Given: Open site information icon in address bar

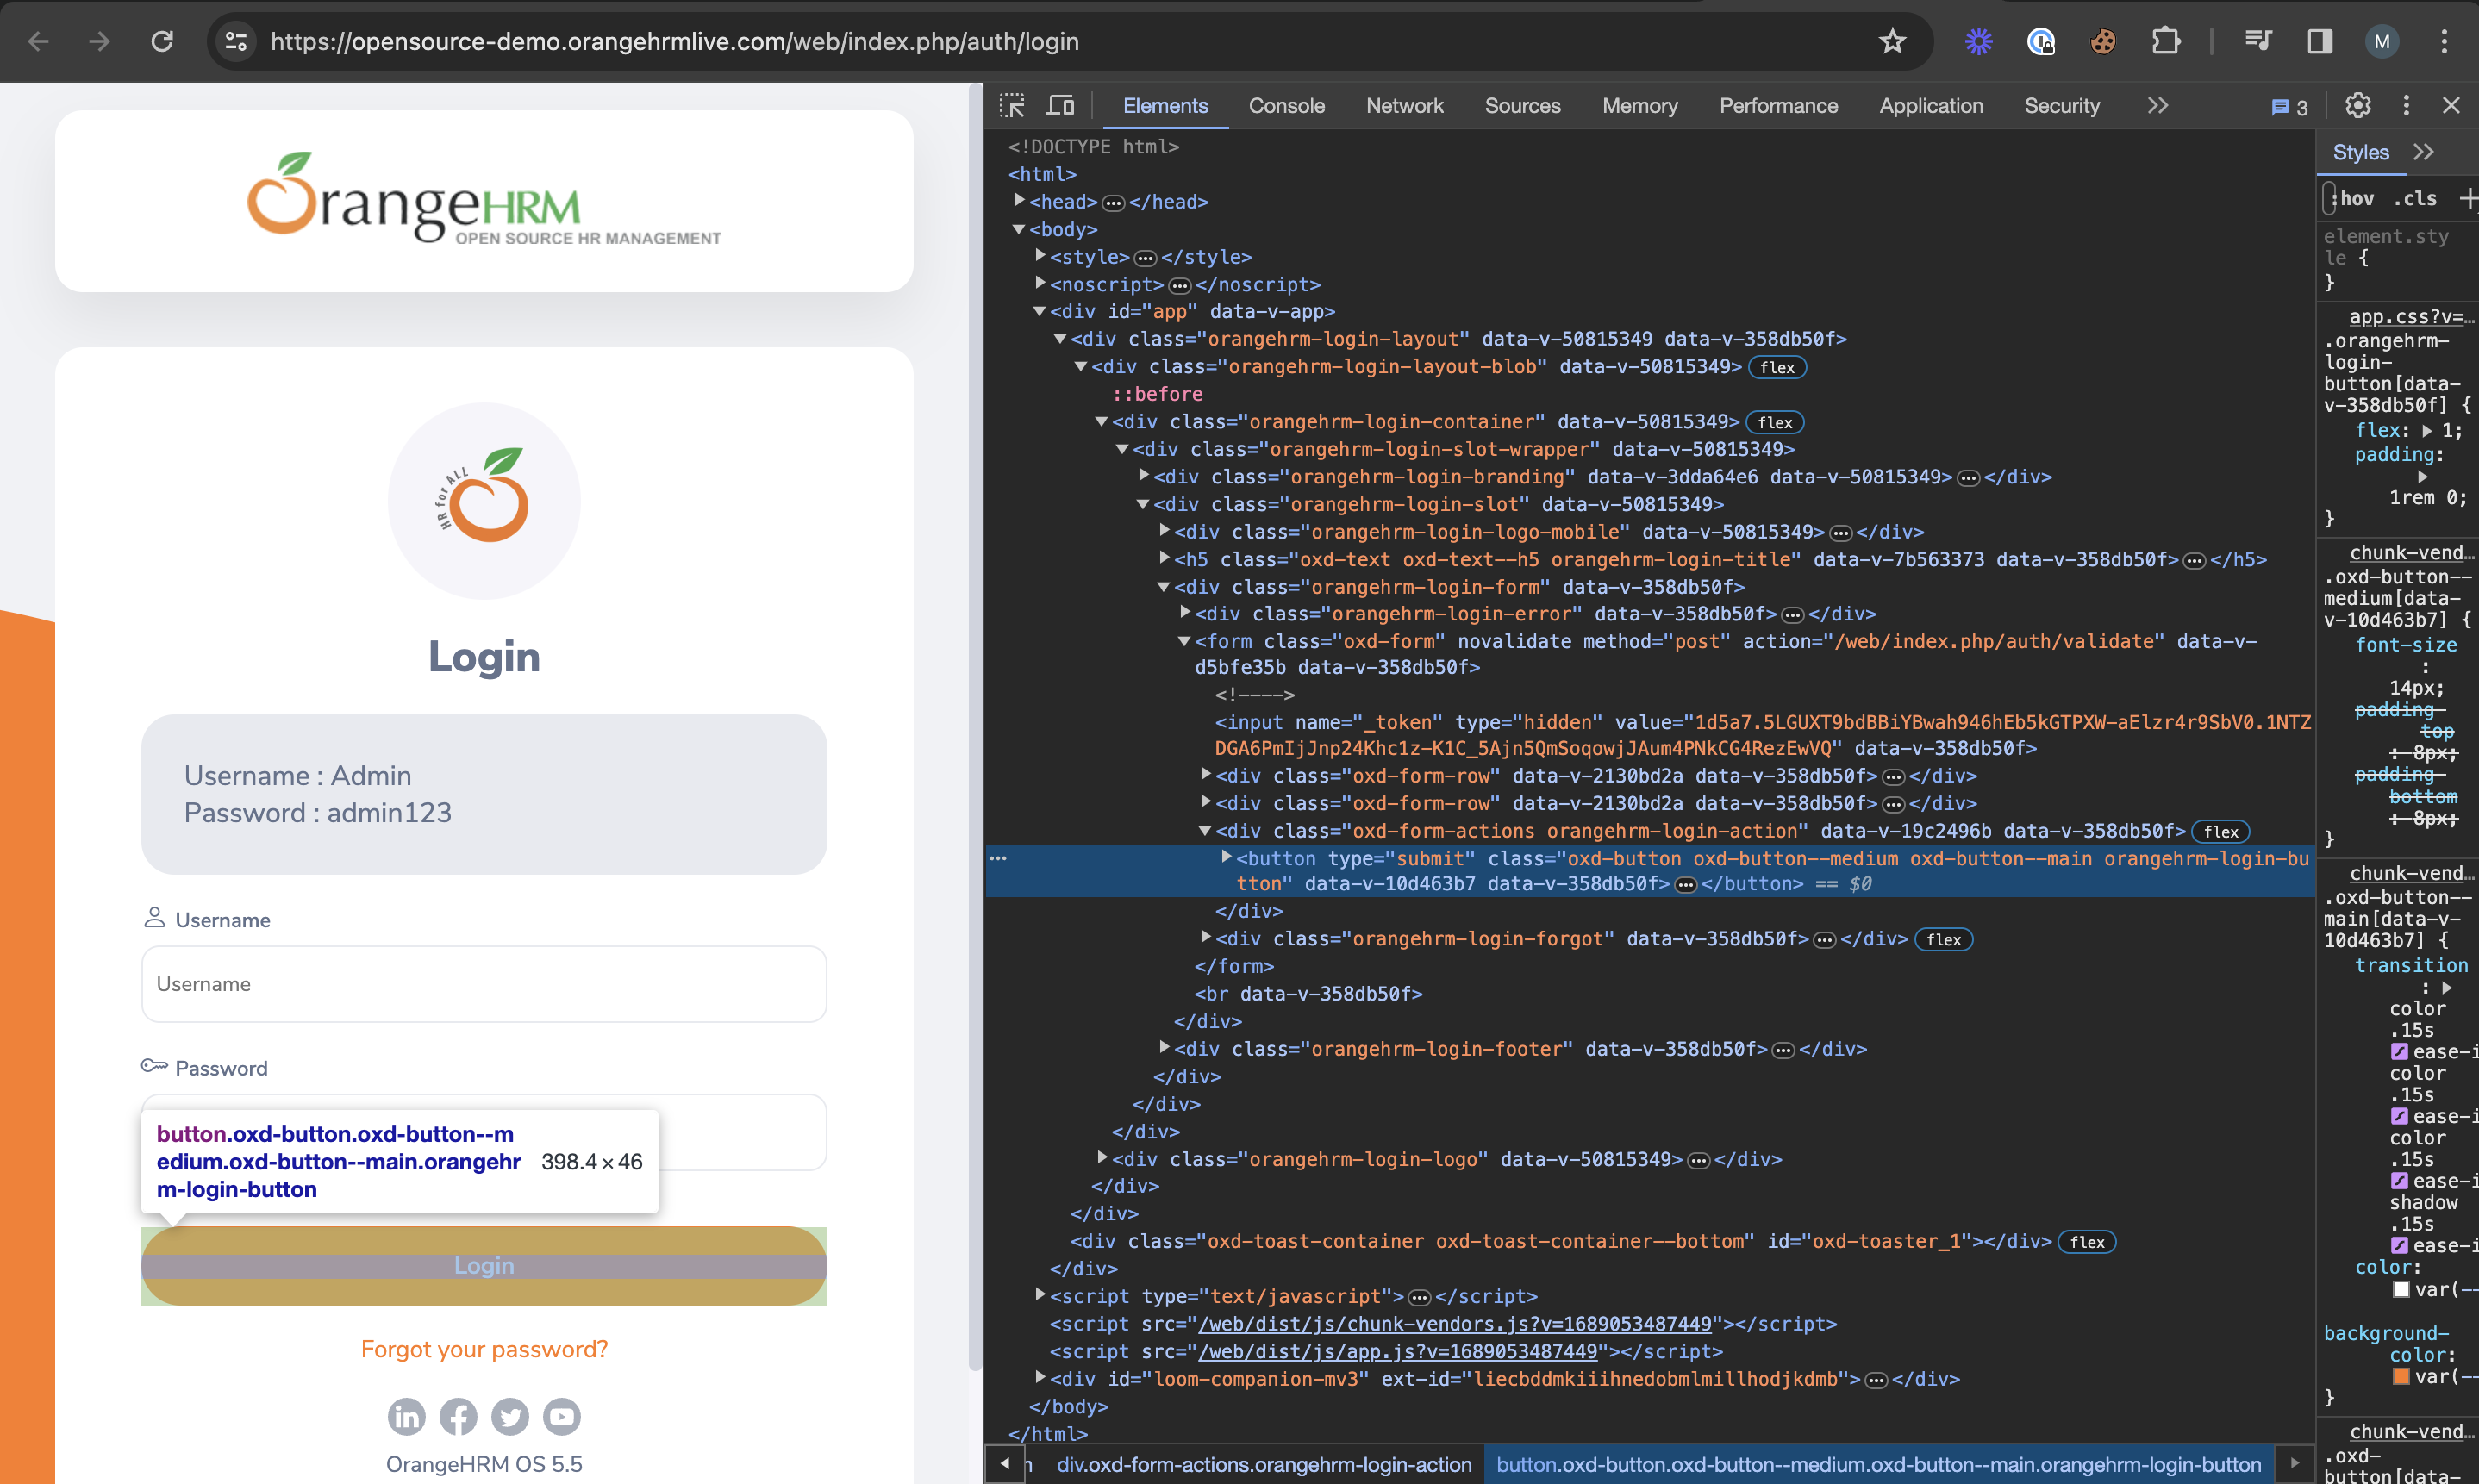Looking at the screenshot, I should point(236,41).
